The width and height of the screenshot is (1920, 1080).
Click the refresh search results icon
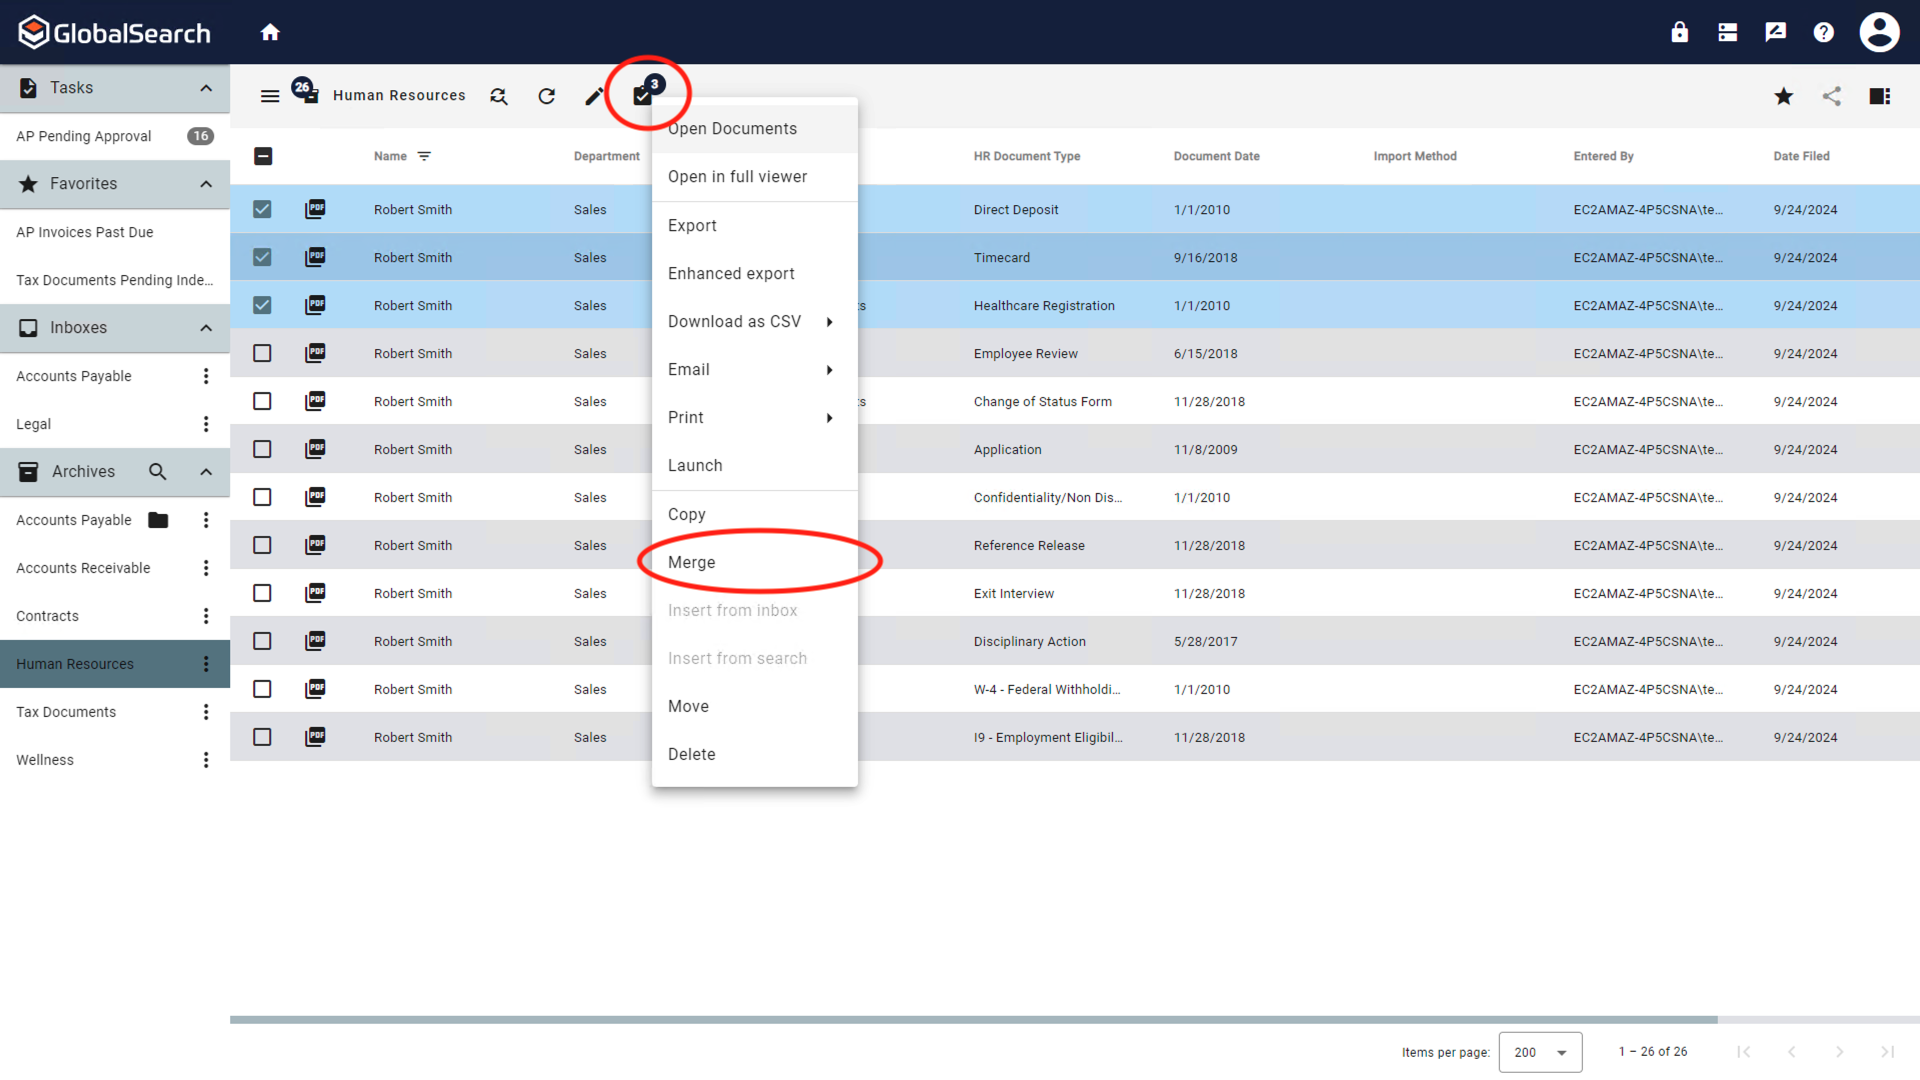546,96
